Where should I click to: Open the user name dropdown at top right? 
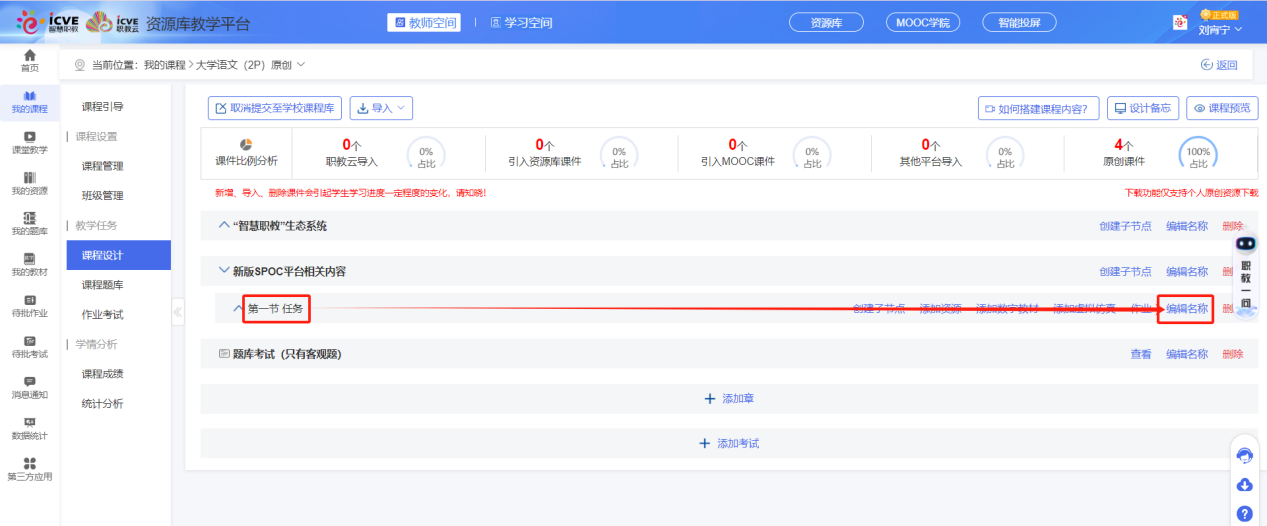click(x=1220, y=29)
